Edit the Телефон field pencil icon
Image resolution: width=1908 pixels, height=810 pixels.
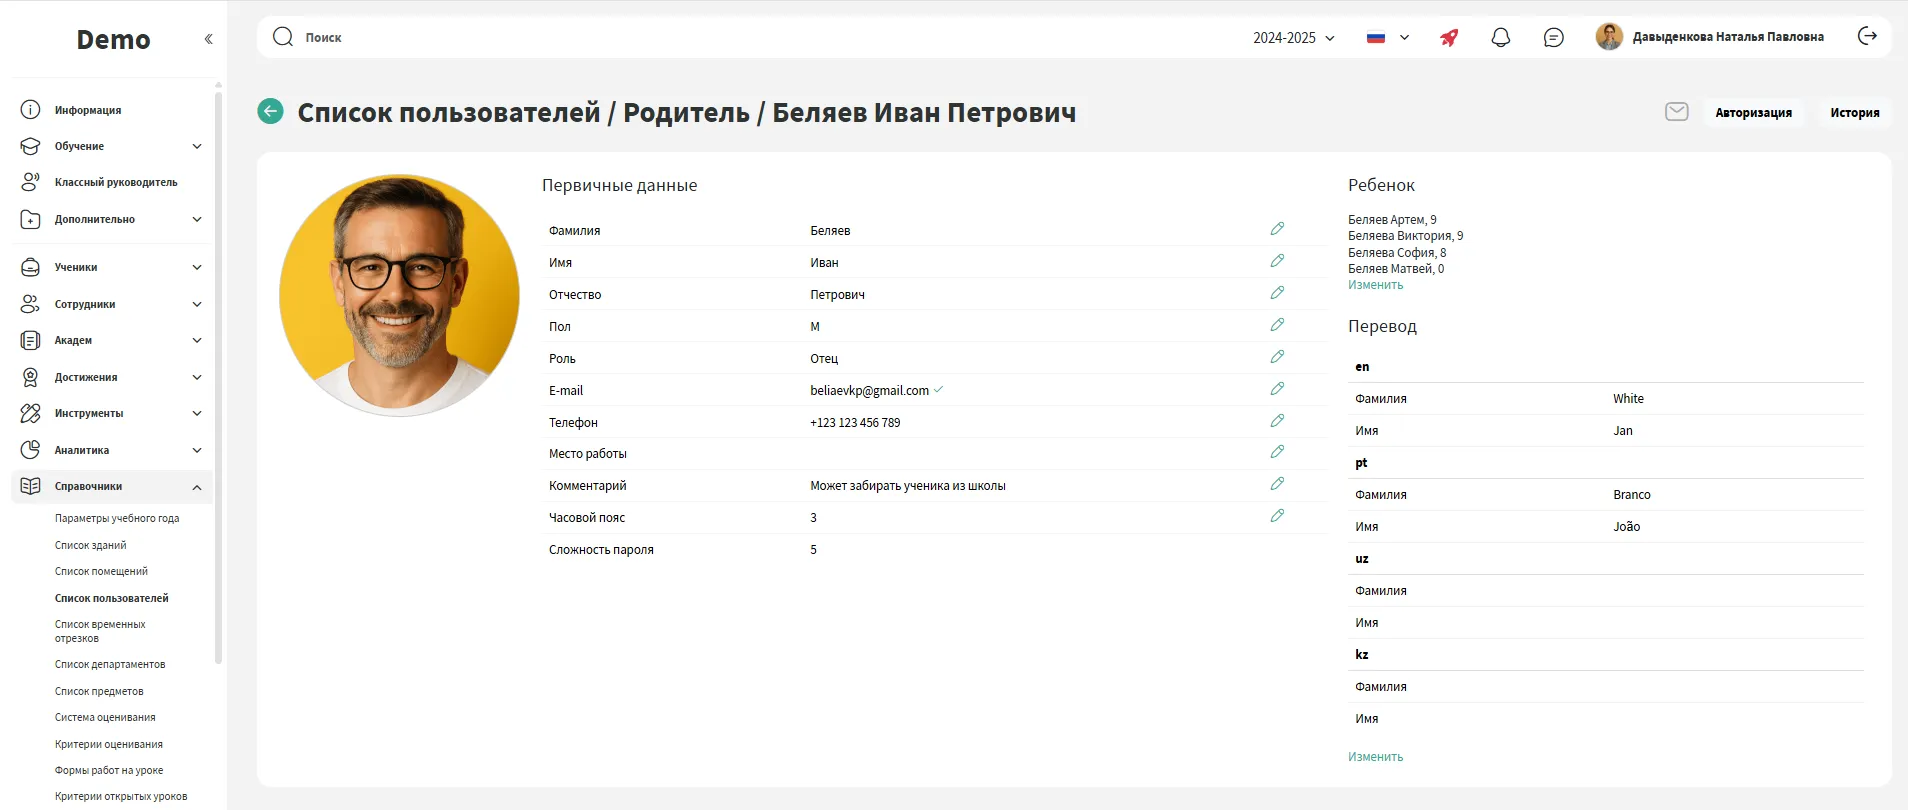coord(1277,421)
